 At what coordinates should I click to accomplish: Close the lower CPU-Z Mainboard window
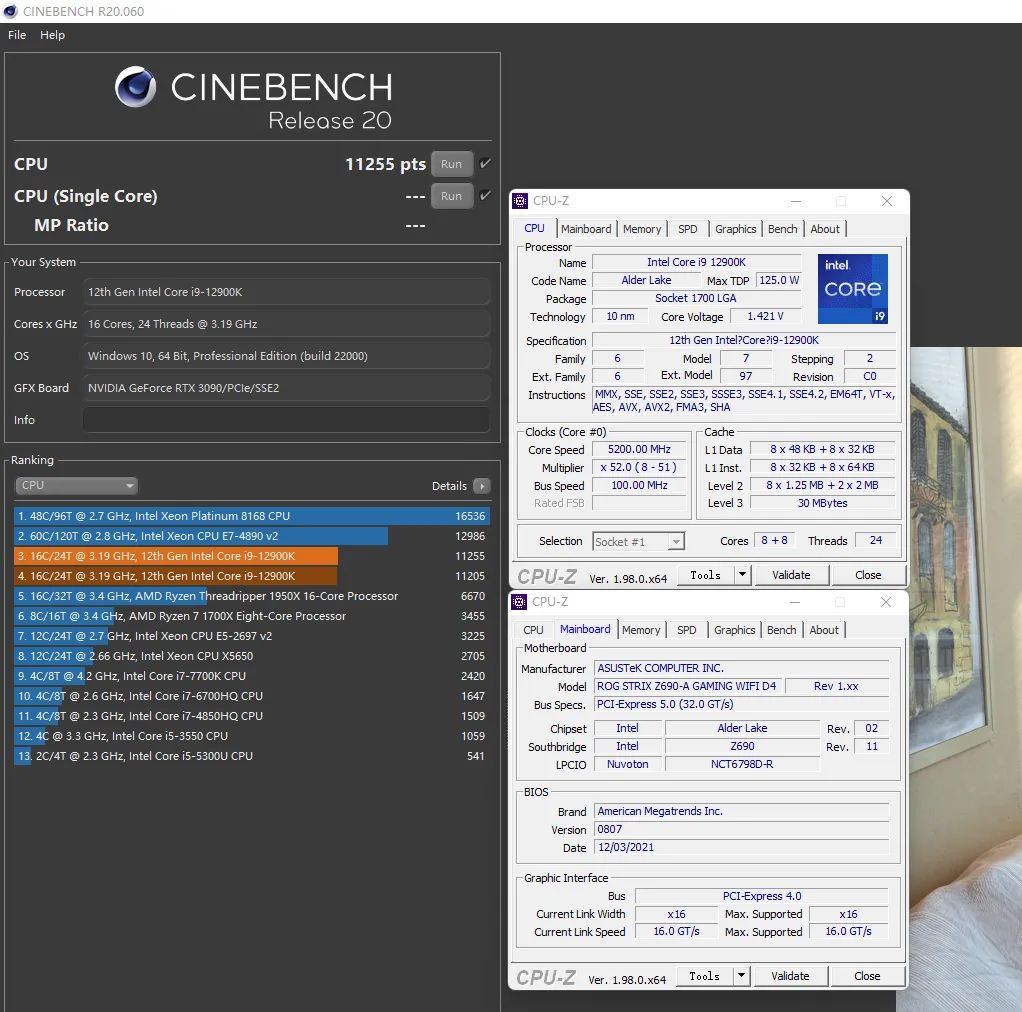[885, 602]
